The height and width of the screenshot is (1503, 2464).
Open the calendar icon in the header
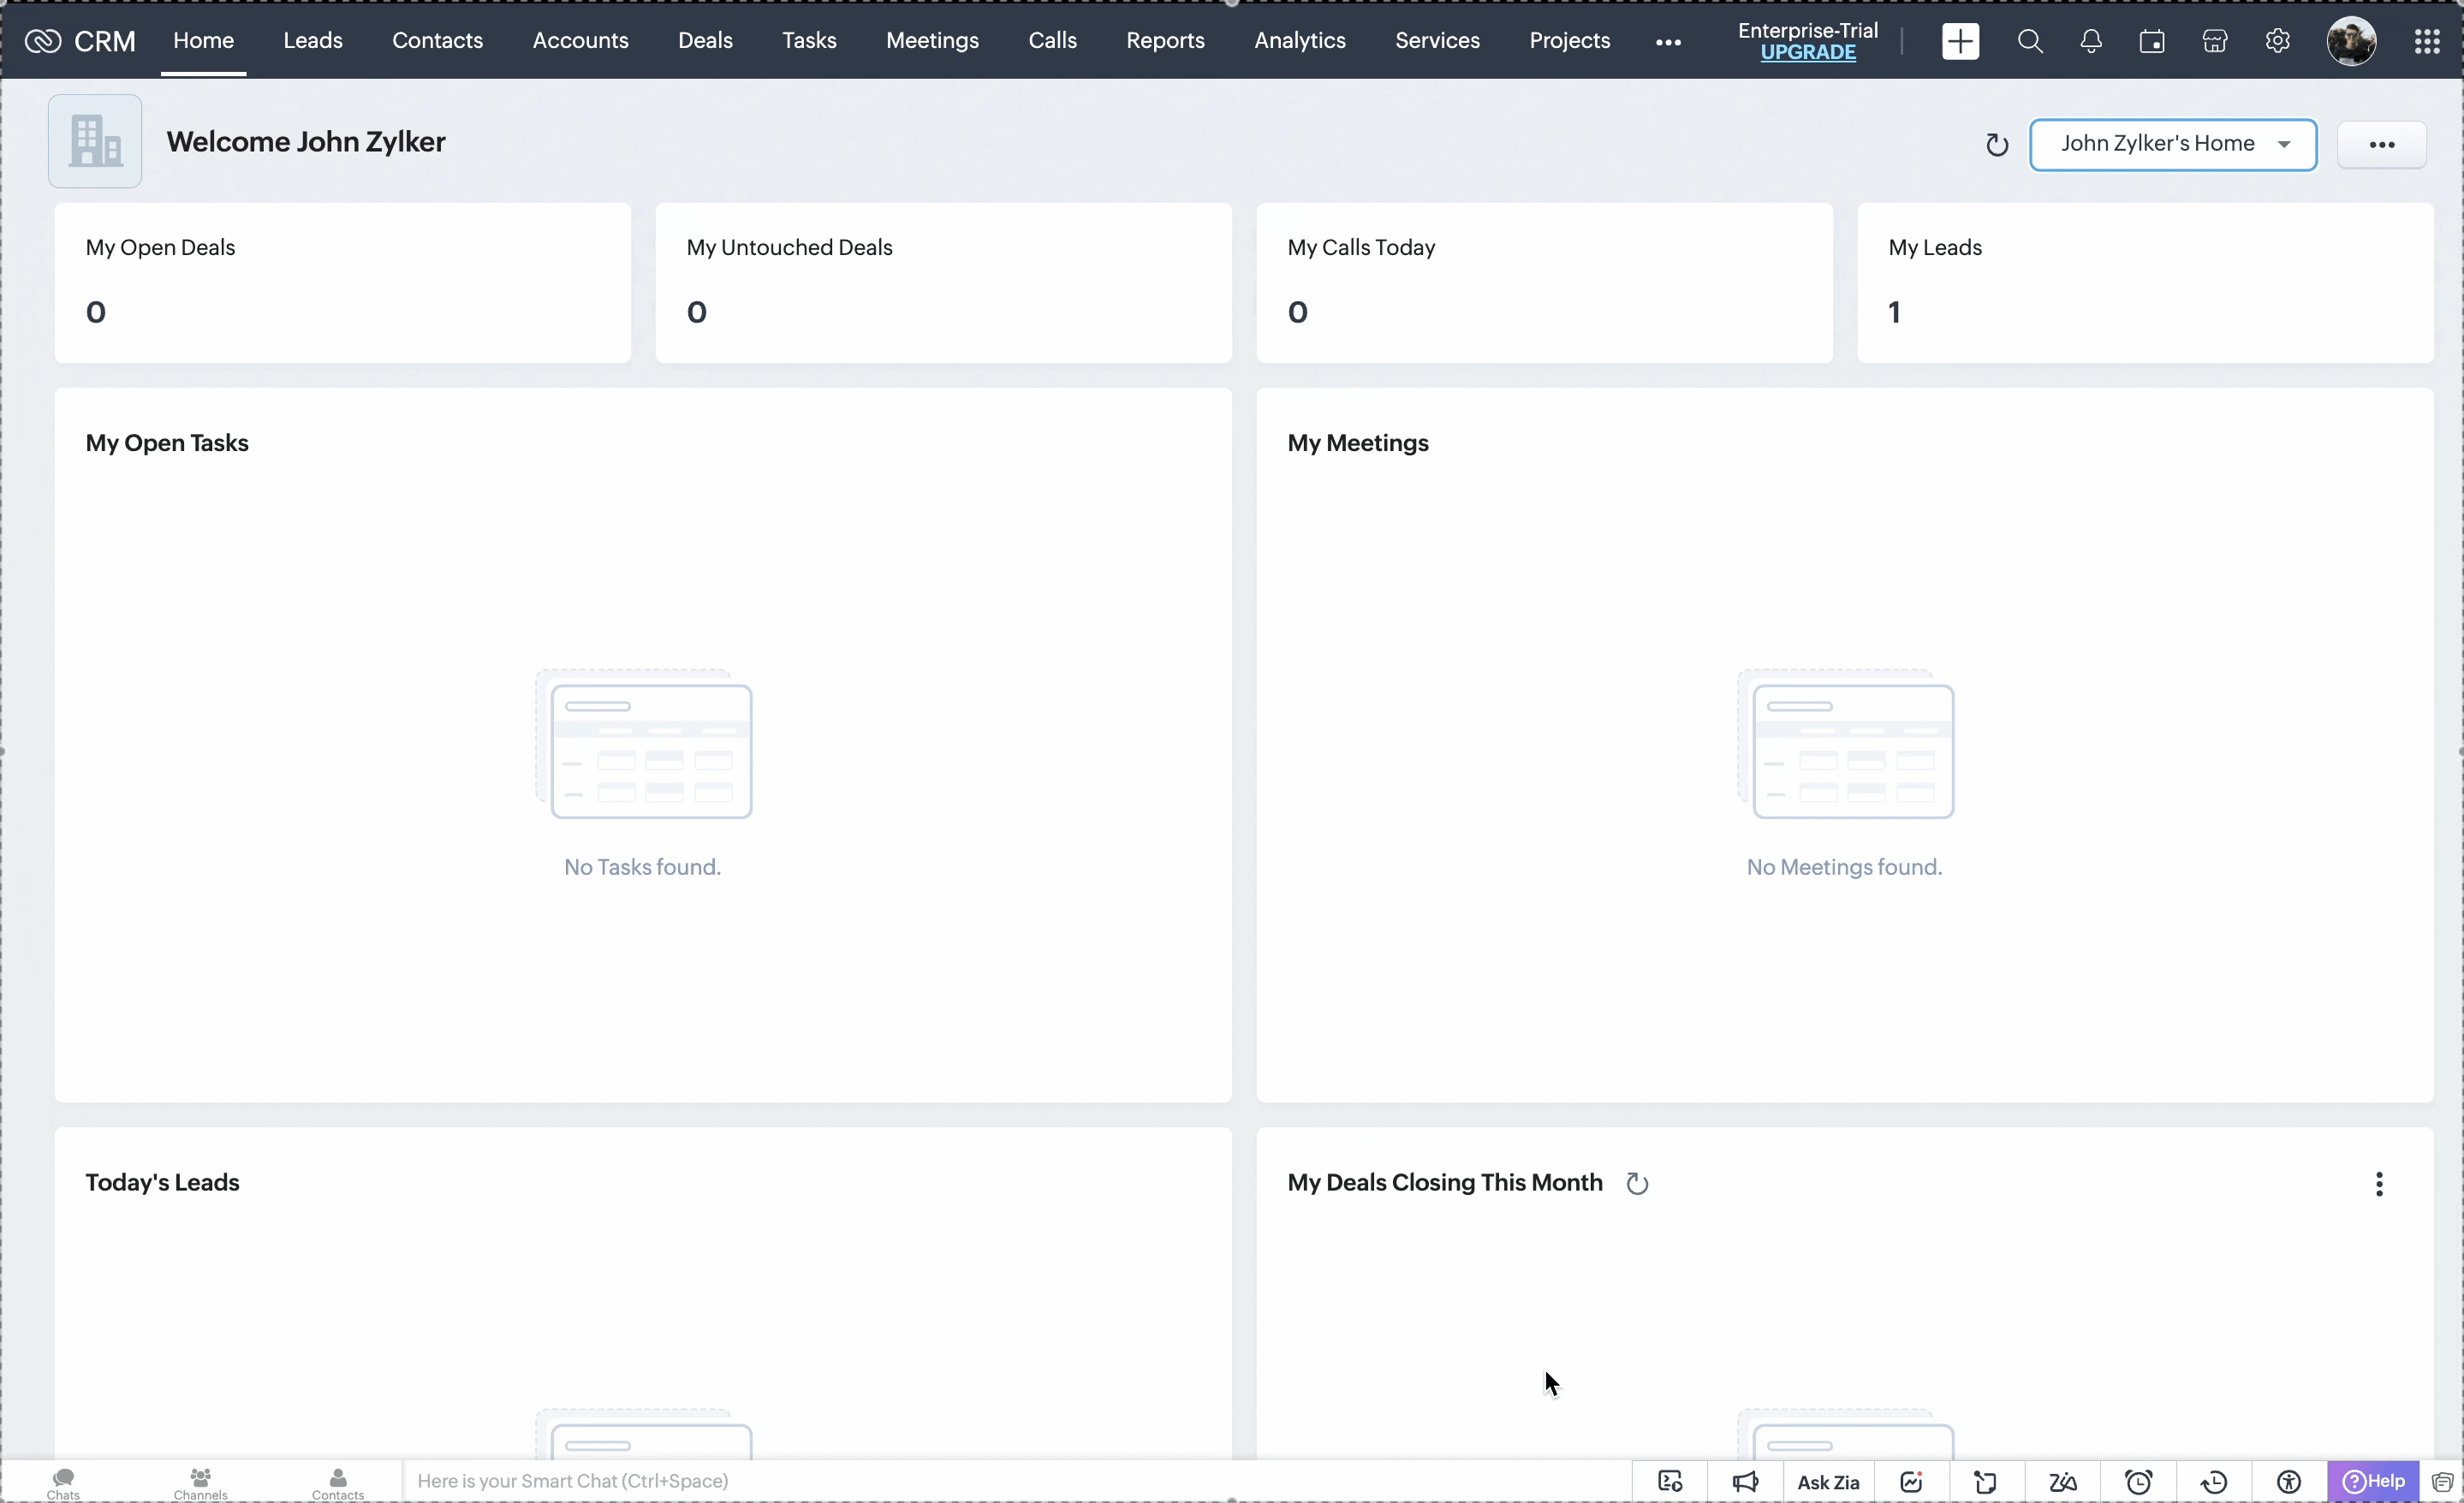pyautogui.click(x=2152, y=41)
